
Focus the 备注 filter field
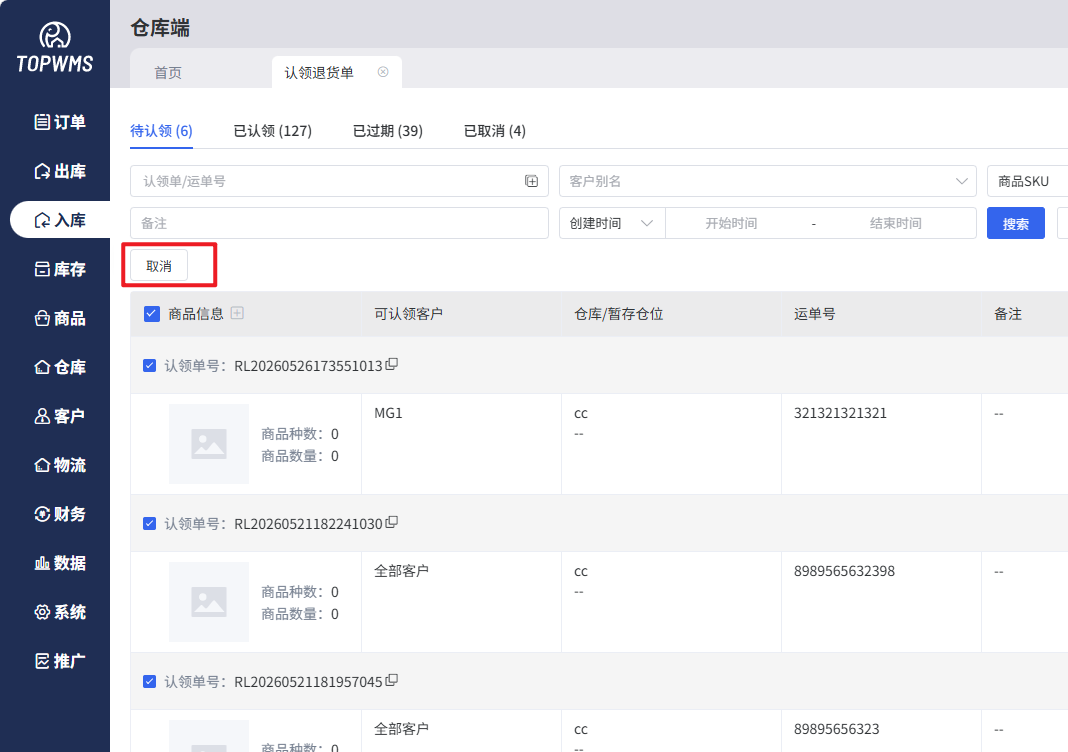pyautogui.click(x=339, y=223)
